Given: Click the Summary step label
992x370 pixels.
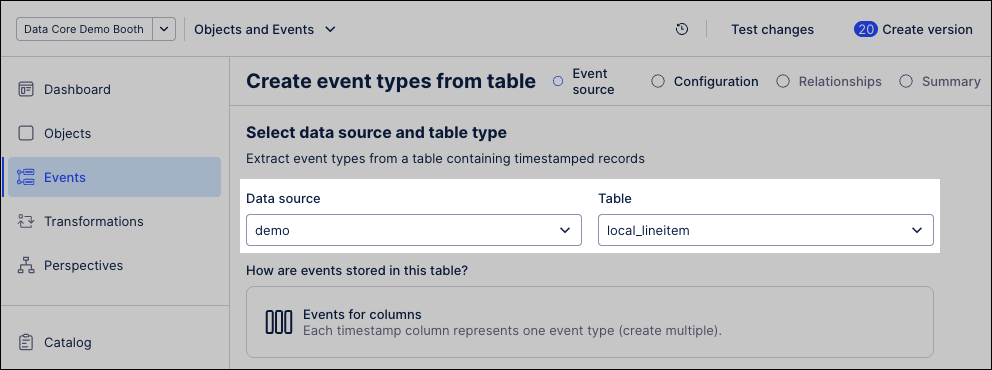Looking at the screenshot, I should coord(951,82).
